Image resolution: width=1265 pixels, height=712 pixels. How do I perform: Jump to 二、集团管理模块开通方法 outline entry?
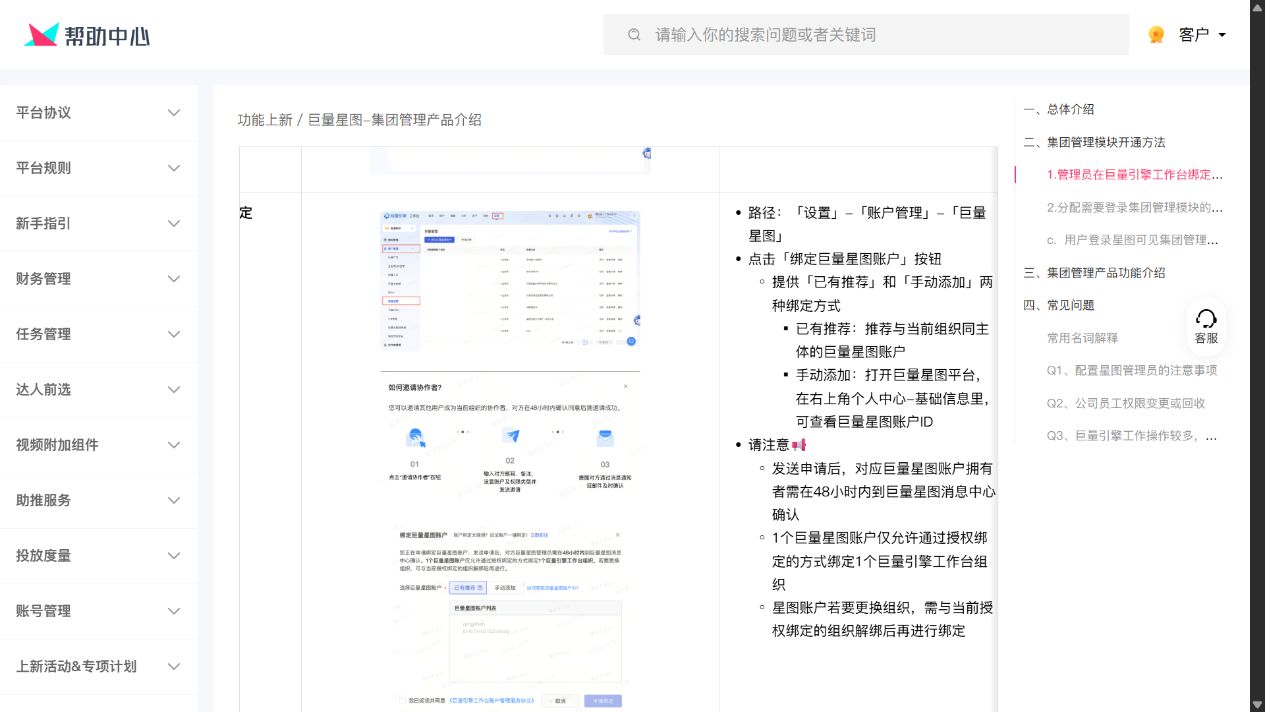coord(1094,142)
